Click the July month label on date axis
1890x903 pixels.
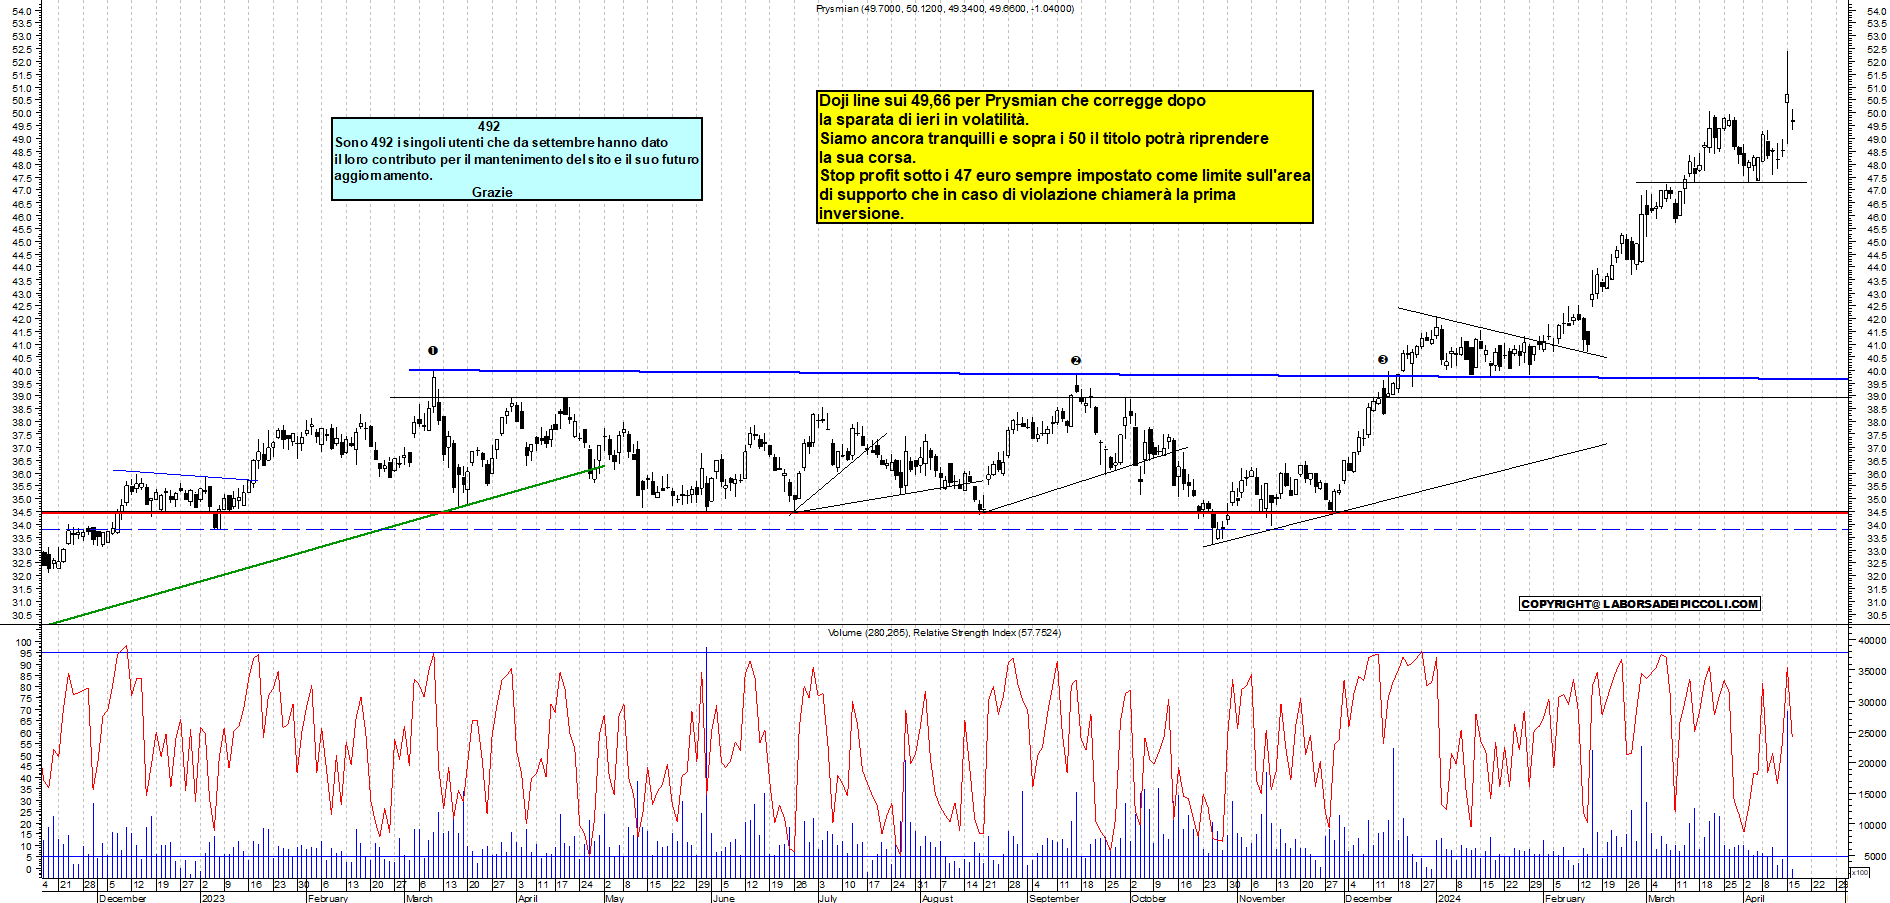[828, 898]
